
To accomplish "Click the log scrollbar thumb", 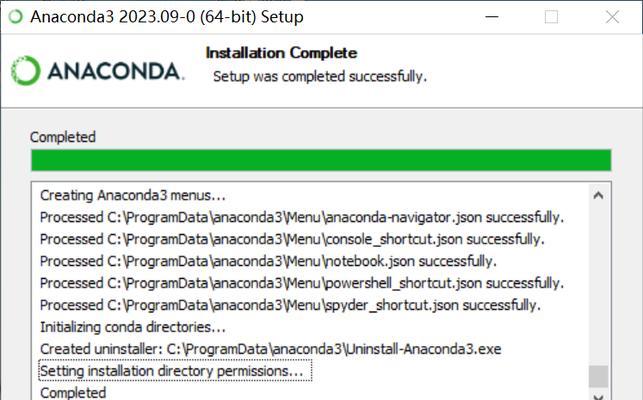I will point(598,377).
